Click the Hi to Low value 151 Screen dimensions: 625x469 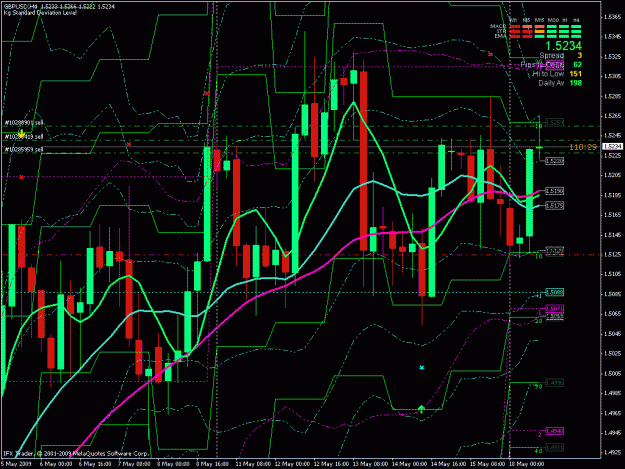[576, 74]
